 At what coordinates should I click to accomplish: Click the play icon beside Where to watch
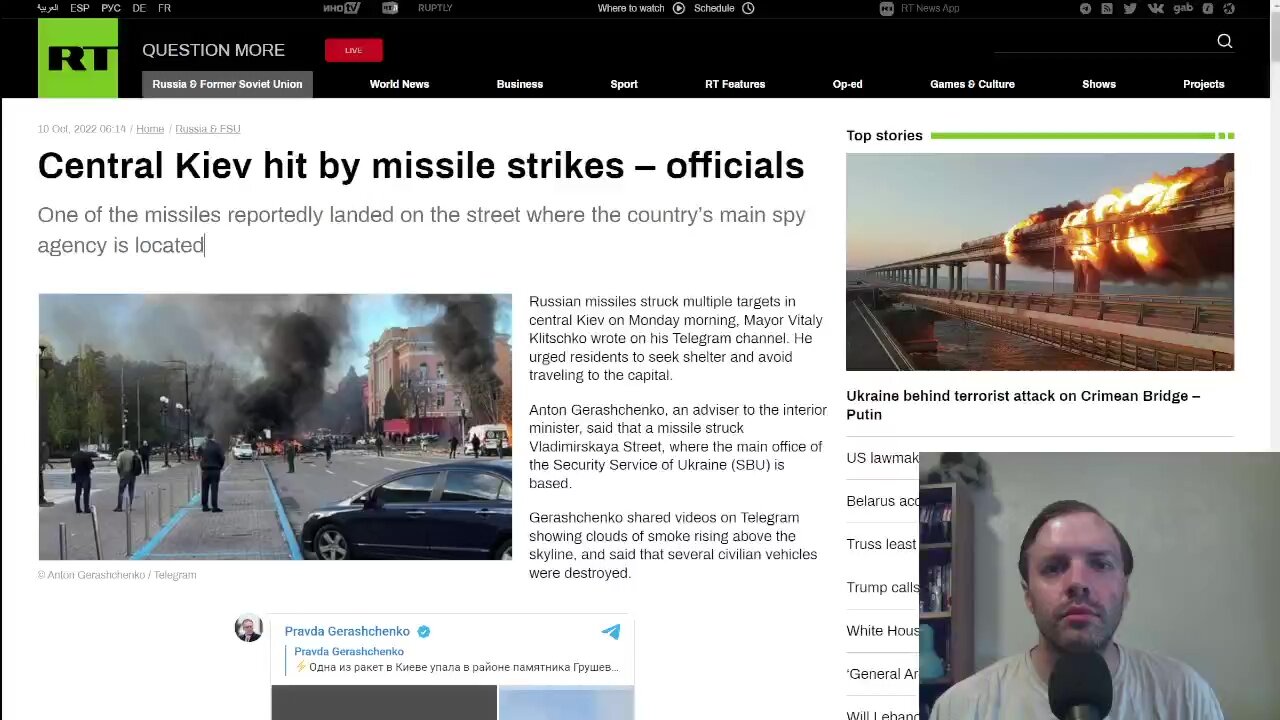point(679,8)
